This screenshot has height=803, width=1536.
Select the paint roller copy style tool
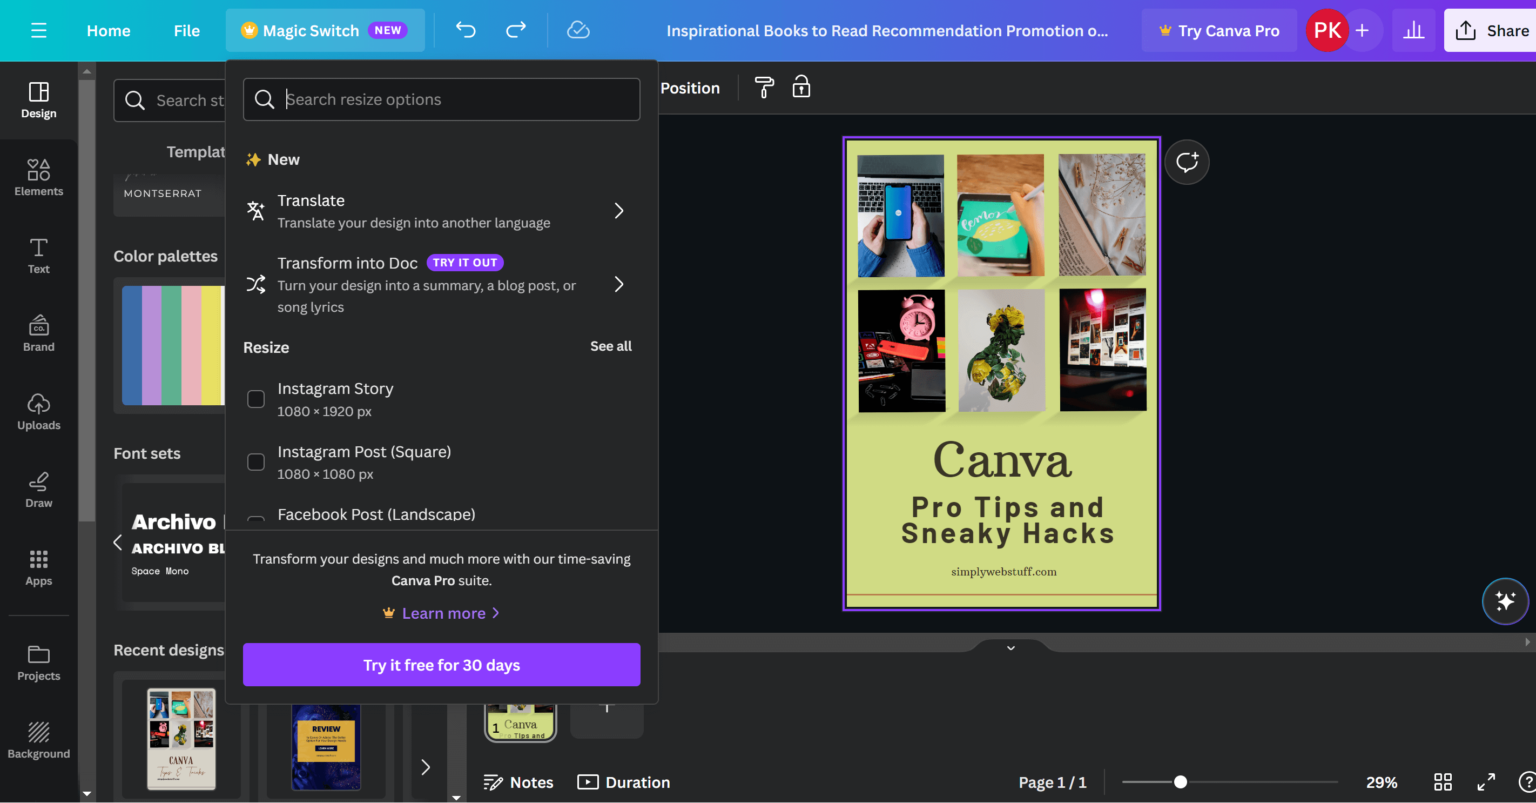point(763,88)
